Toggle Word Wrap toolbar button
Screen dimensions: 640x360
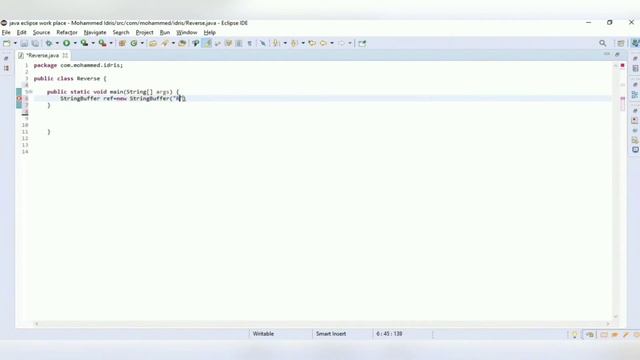[x=218, y=43]
